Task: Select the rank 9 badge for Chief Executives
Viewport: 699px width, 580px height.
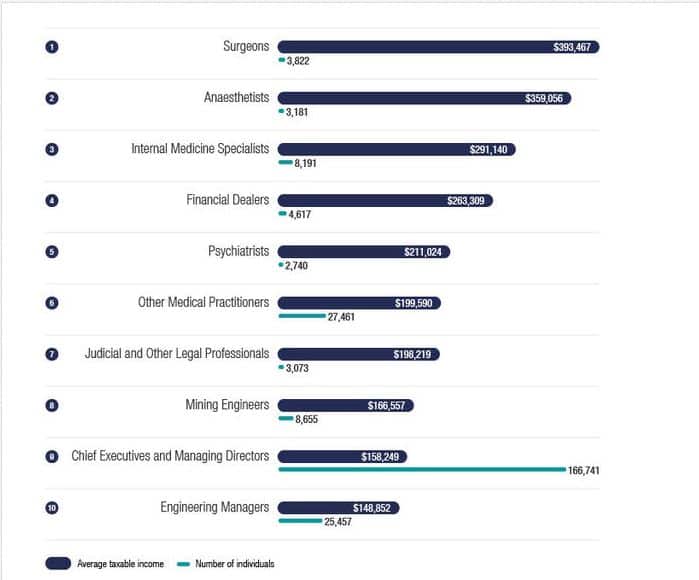Action: point(52,457)
